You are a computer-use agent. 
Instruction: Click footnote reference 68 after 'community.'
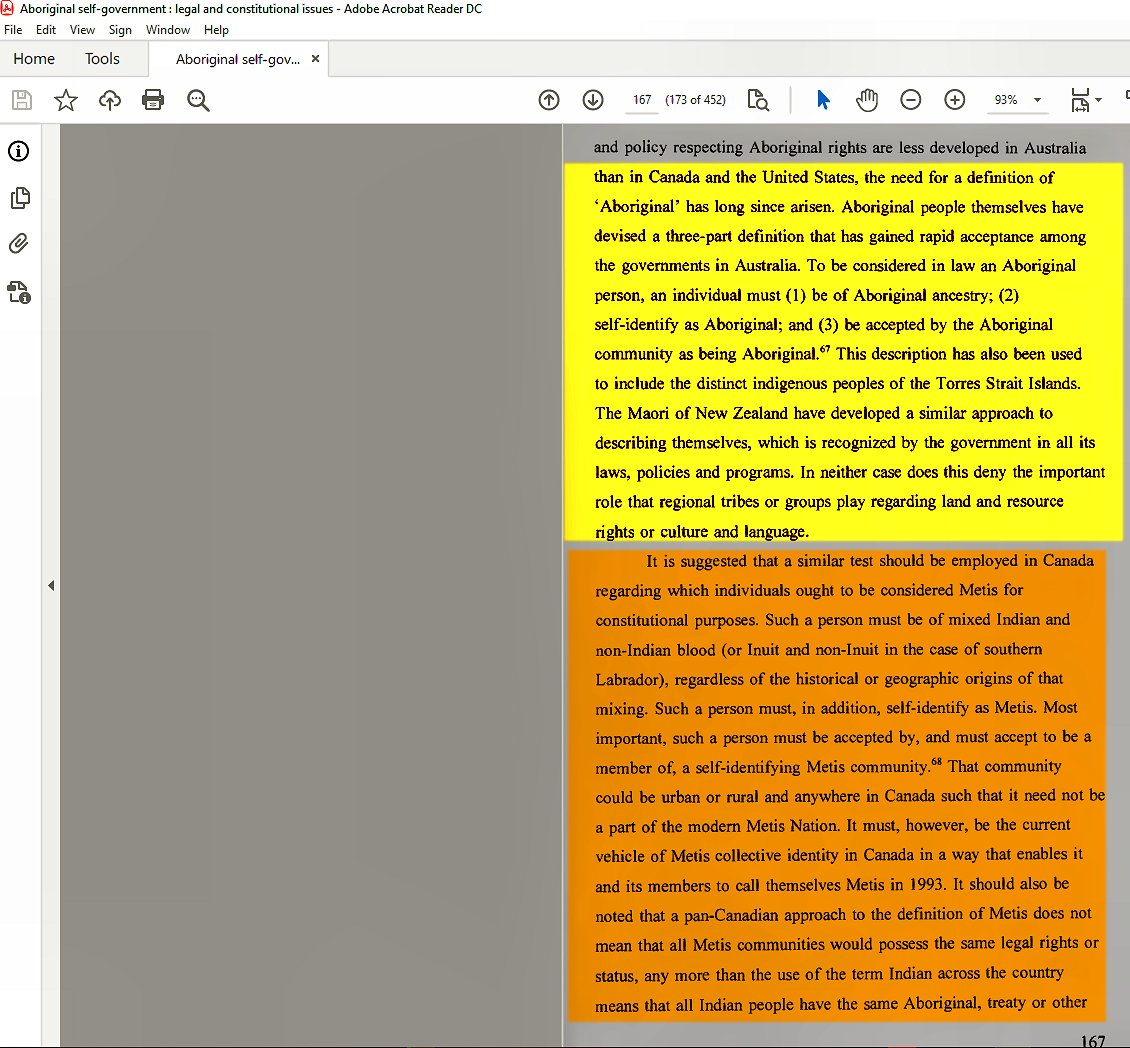(936, 762)
